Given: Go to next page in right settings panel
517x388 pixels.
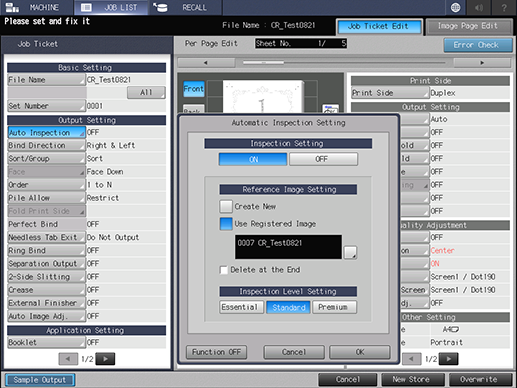Looking at the screenshot, I should (449, 359).
